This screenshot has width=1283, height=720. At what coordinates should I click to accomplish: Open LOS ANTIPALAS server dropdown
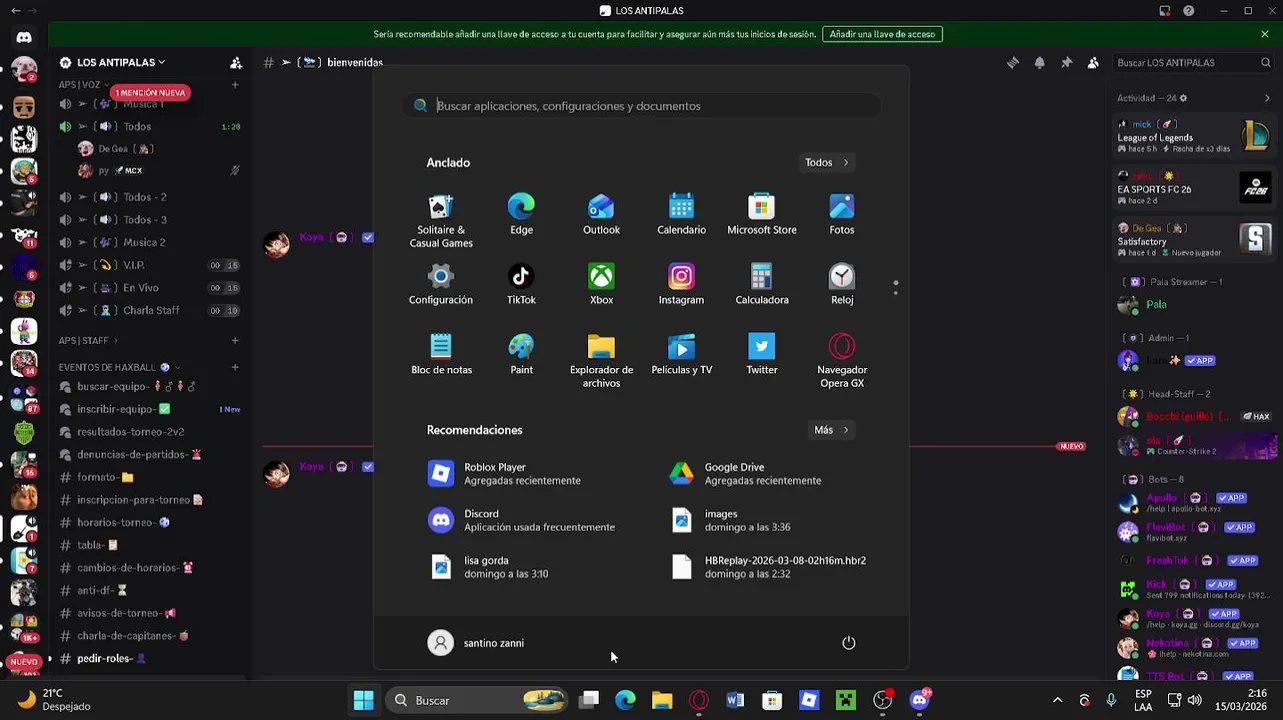coord(120,62)
